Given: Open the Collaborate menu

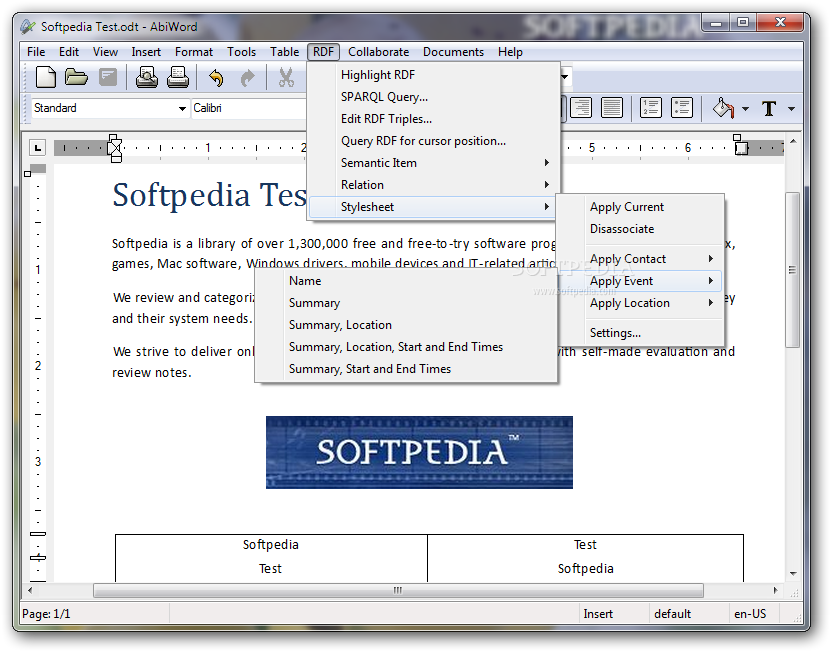Looking at the screenshot, I should point(378,52).
